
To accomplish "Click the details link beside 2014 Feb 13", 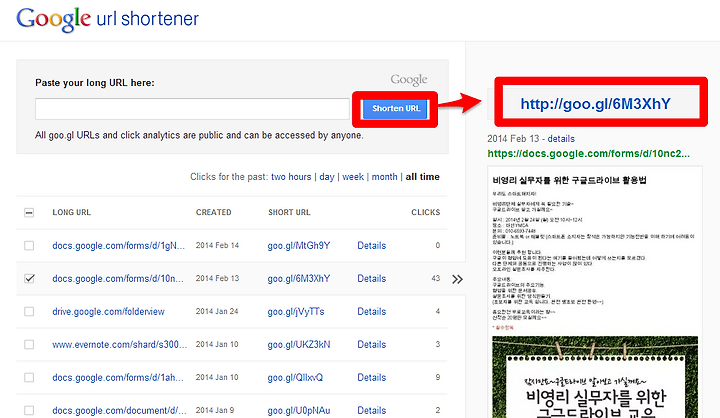I will (561, 139).
